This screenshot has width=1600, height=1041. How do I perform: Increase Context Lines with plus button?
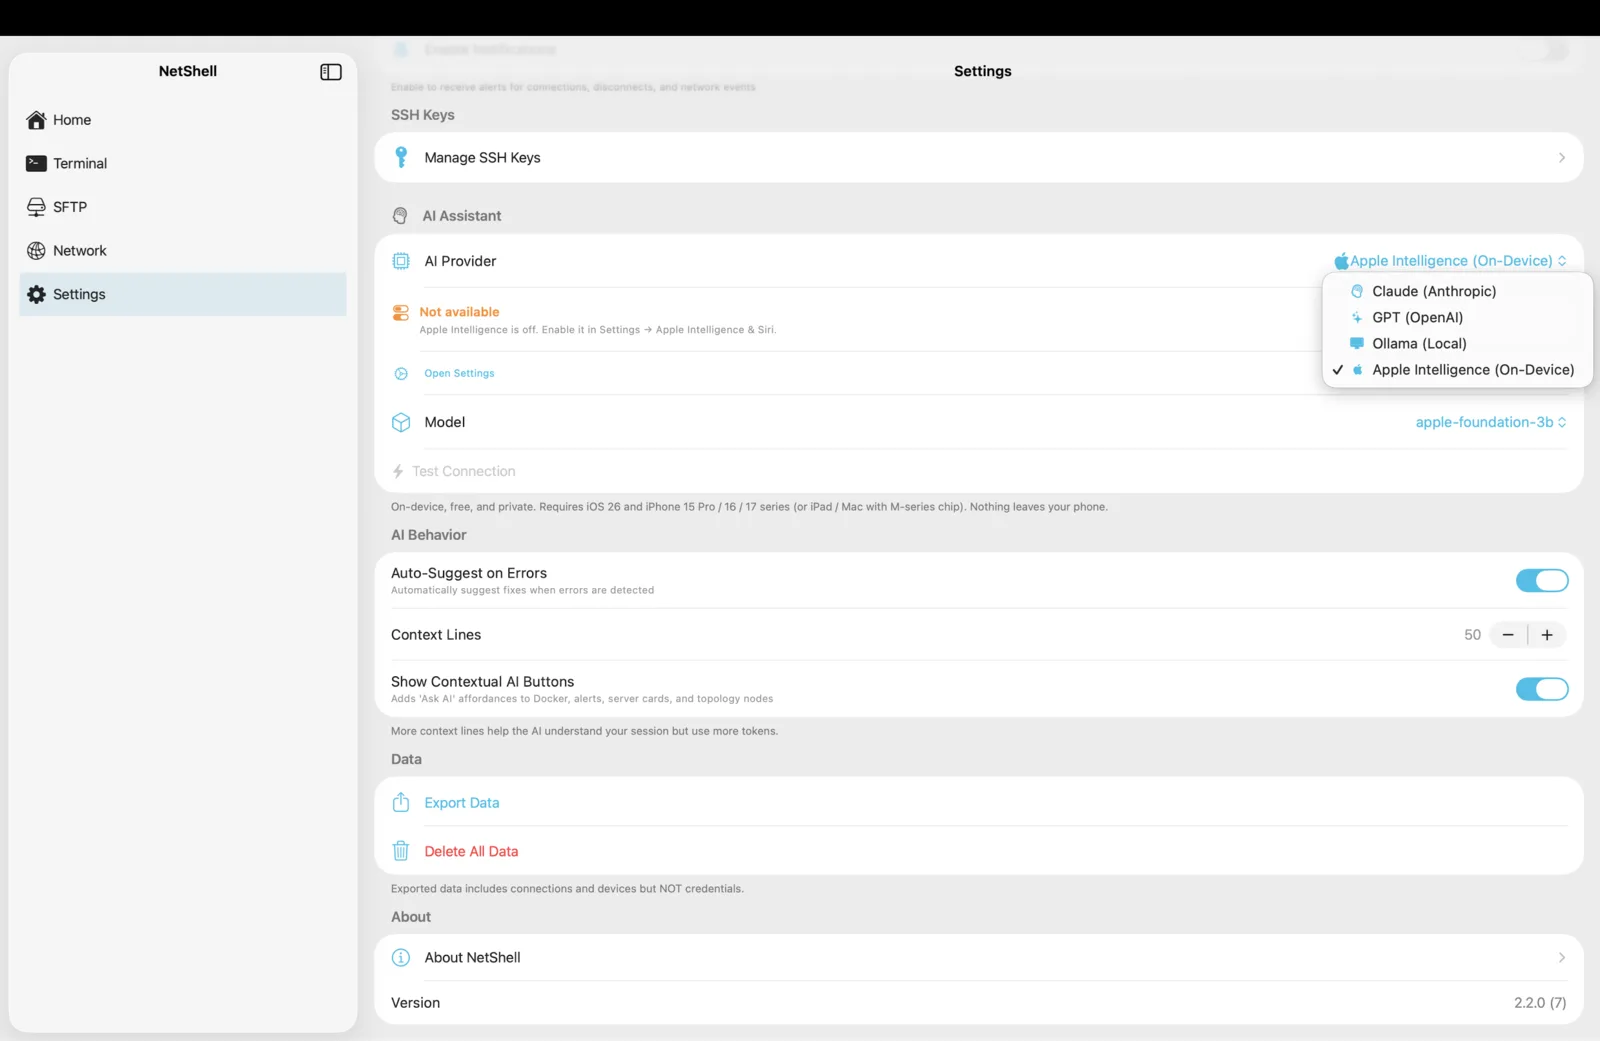click(x=1547, y=635)
